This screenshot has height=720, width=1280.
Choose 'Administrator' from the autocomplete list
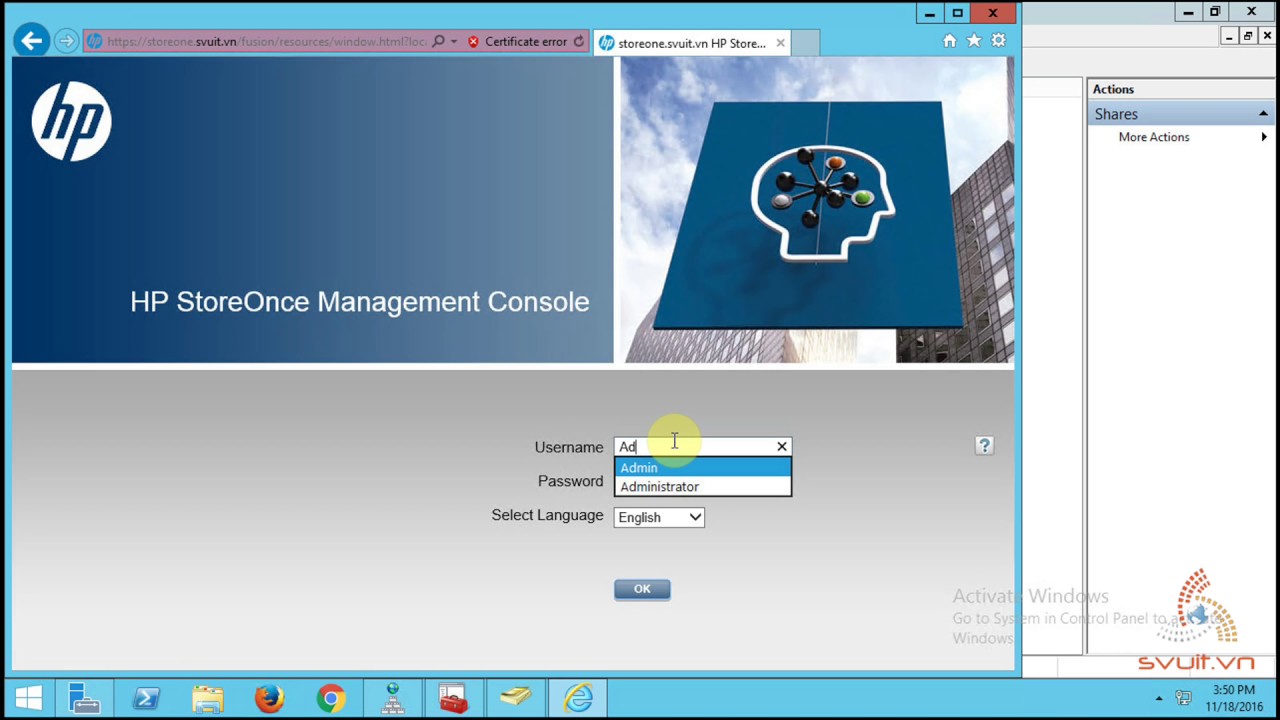click(703, 487)
